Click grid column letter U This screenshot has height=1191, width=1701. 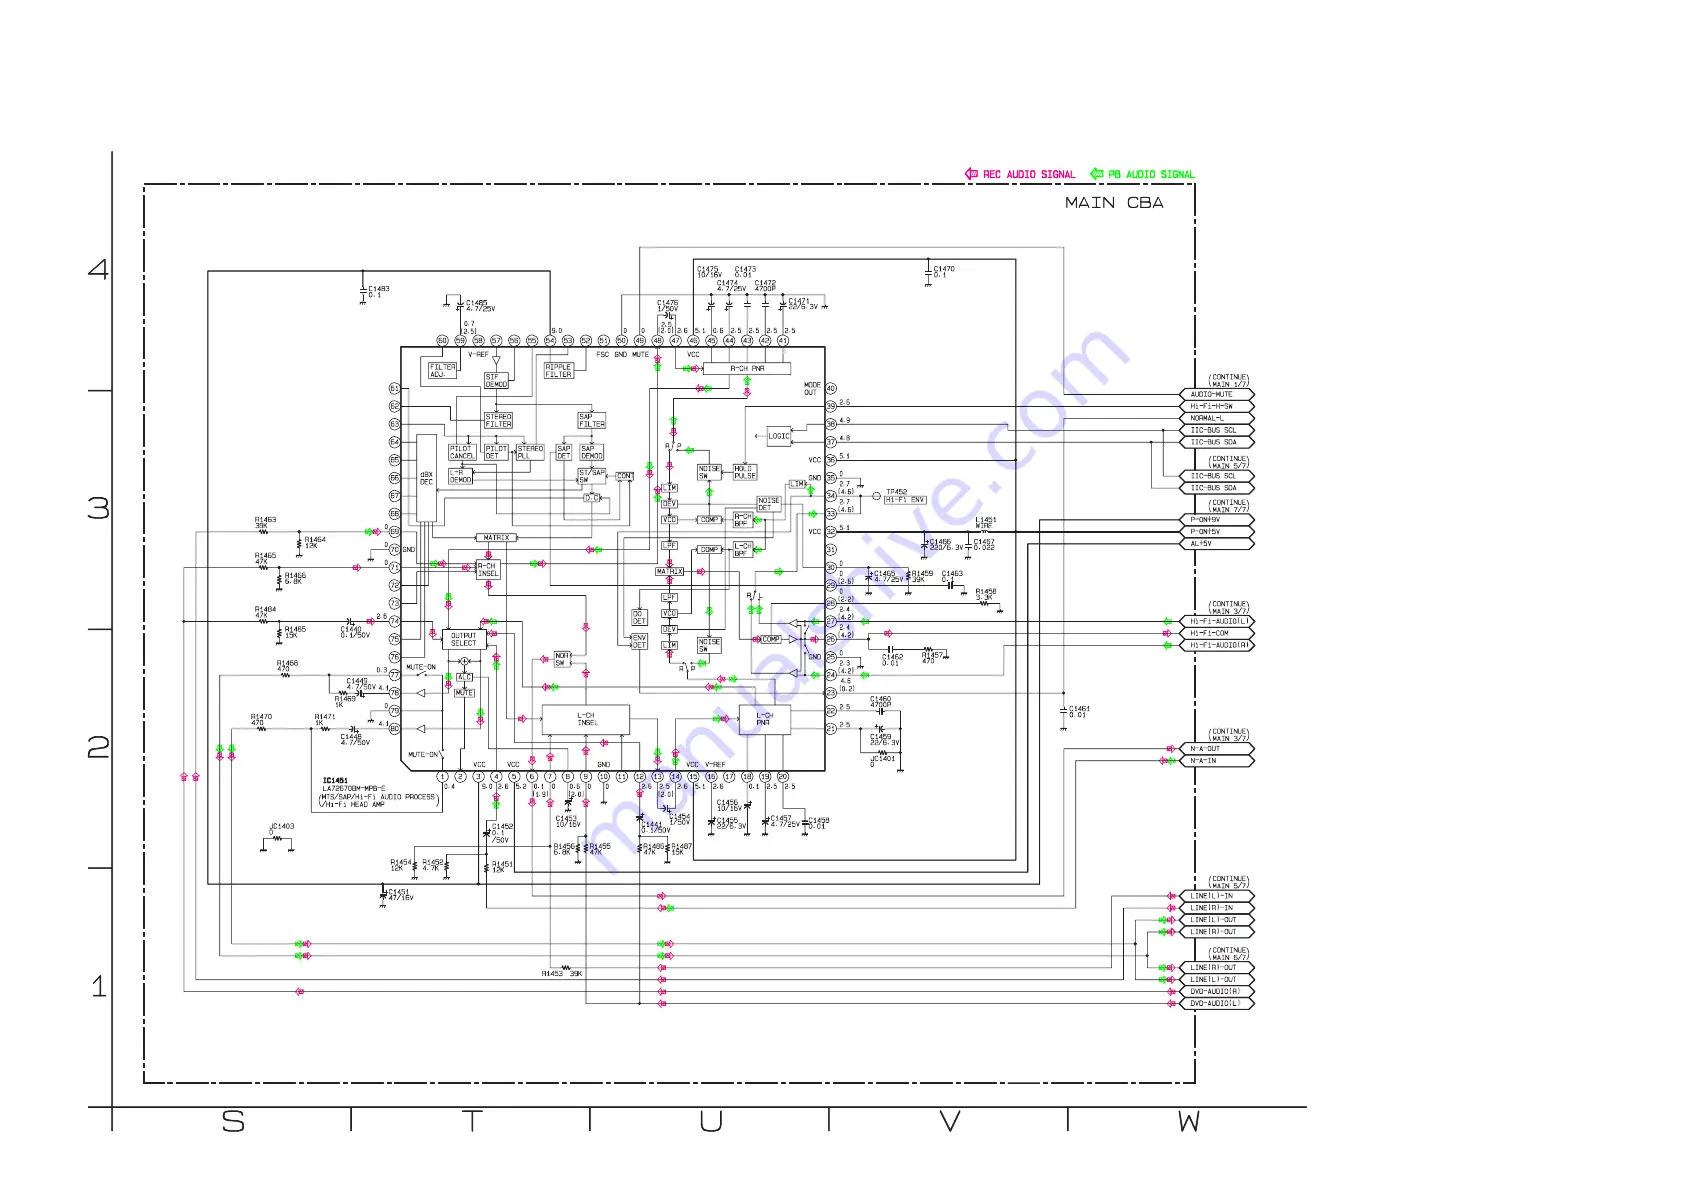click(x=711, y=1122)
